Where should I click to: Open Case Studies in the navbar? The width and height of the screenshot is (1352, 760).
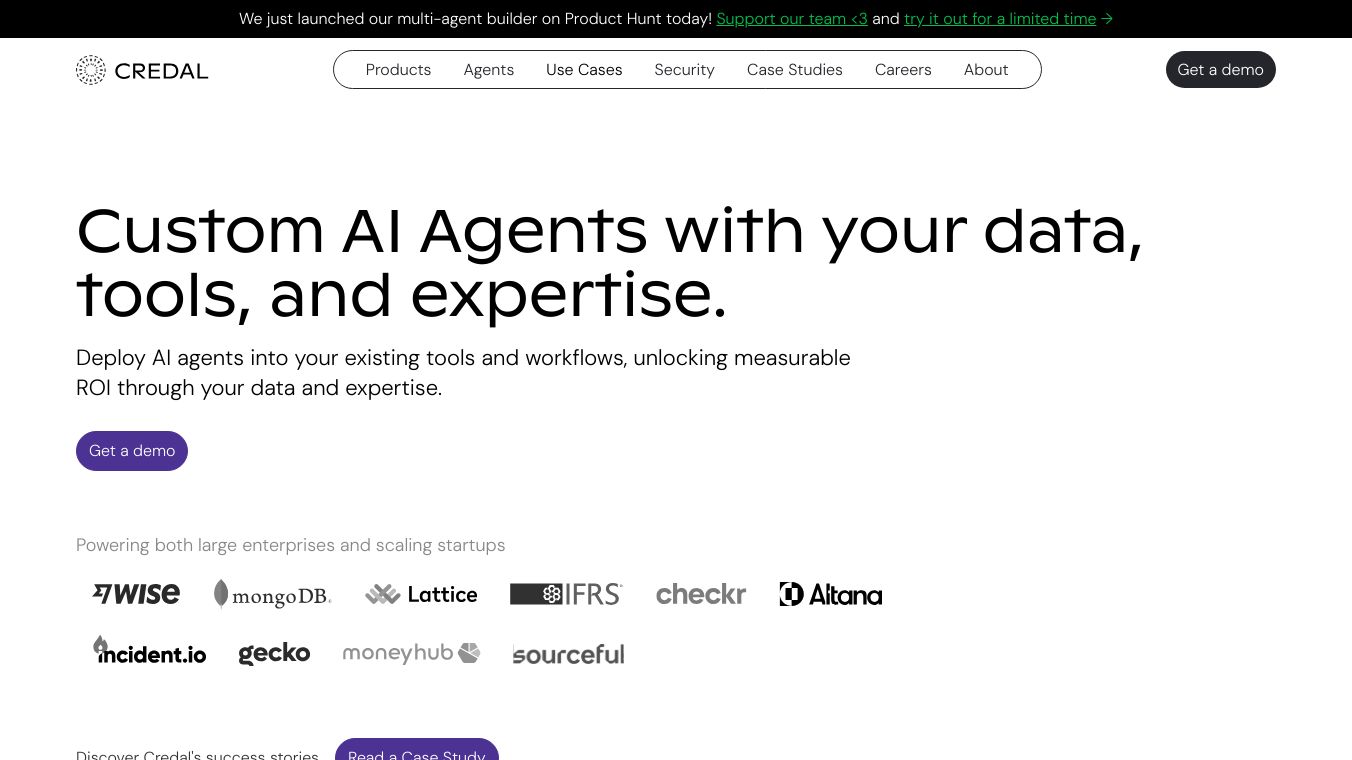coord(795,70)
